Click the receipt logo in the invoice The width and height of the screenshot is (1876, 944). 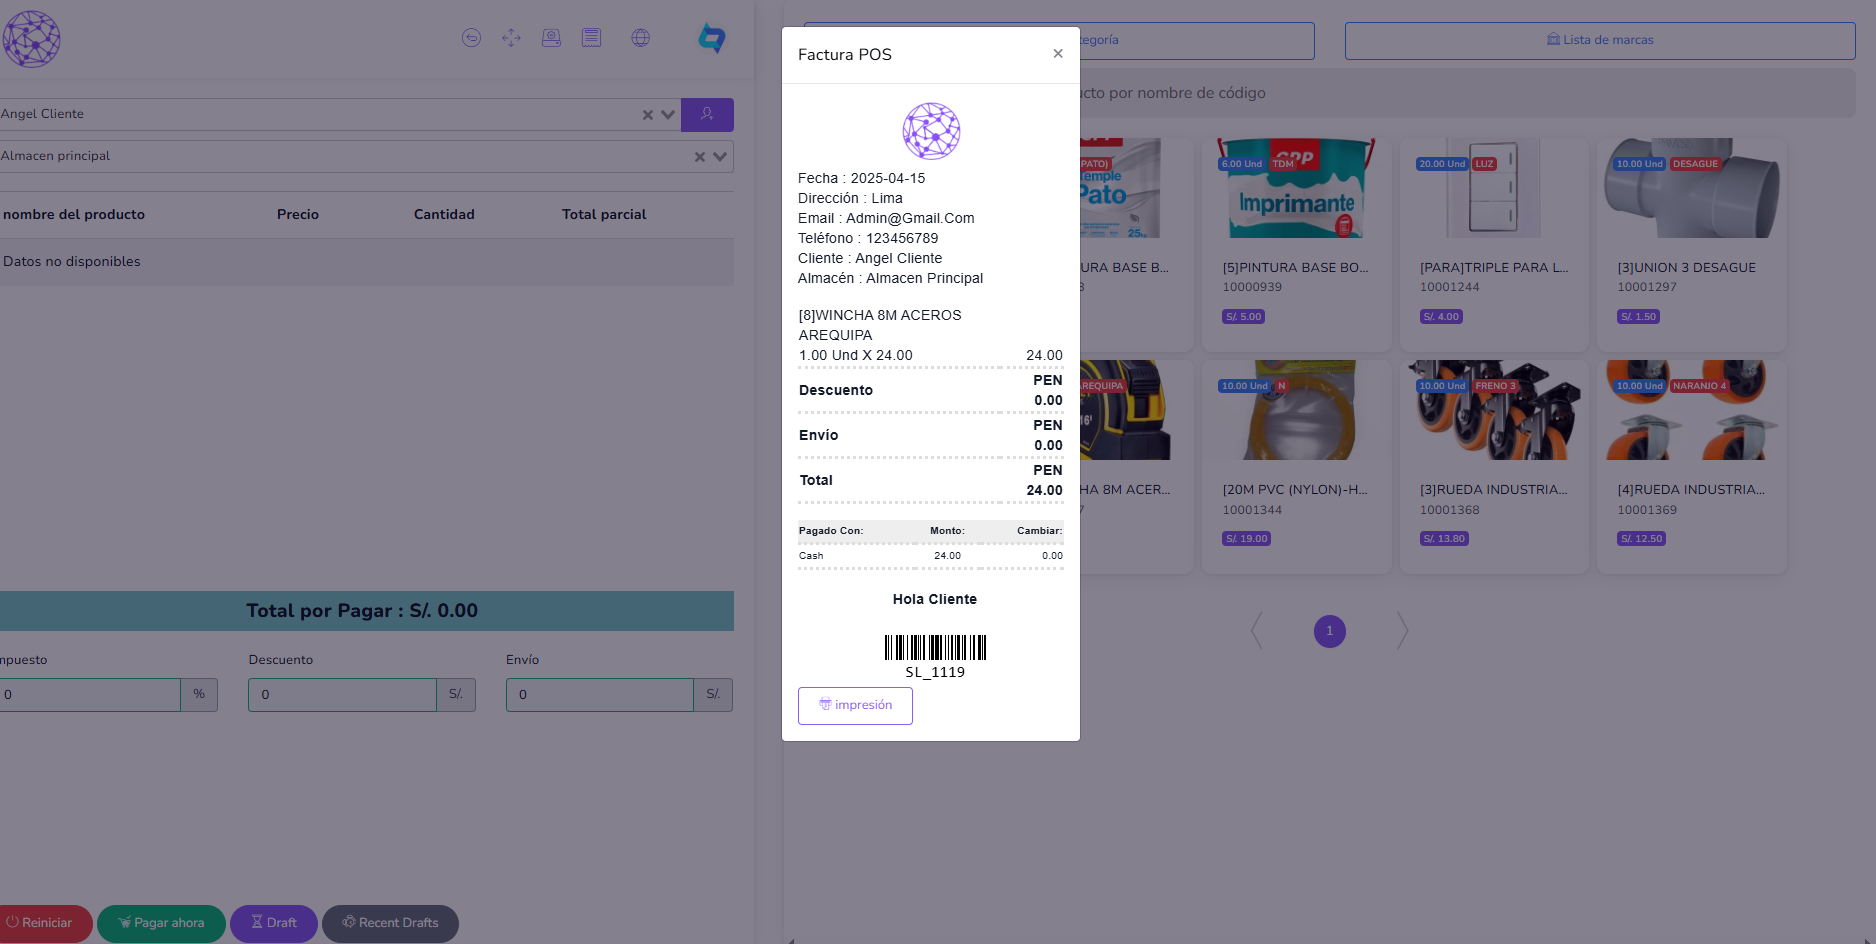point(931,131)
